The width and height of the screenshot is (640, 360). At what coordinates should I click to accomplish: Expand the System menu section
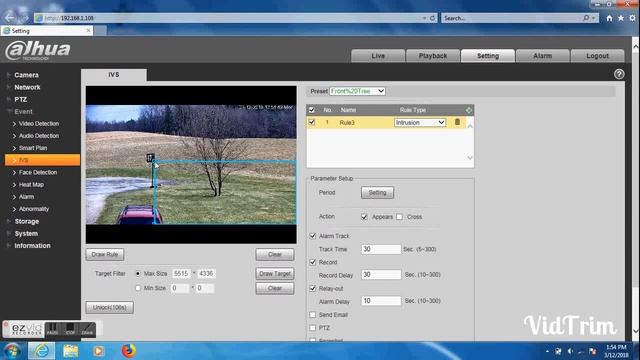pos(26,233)
